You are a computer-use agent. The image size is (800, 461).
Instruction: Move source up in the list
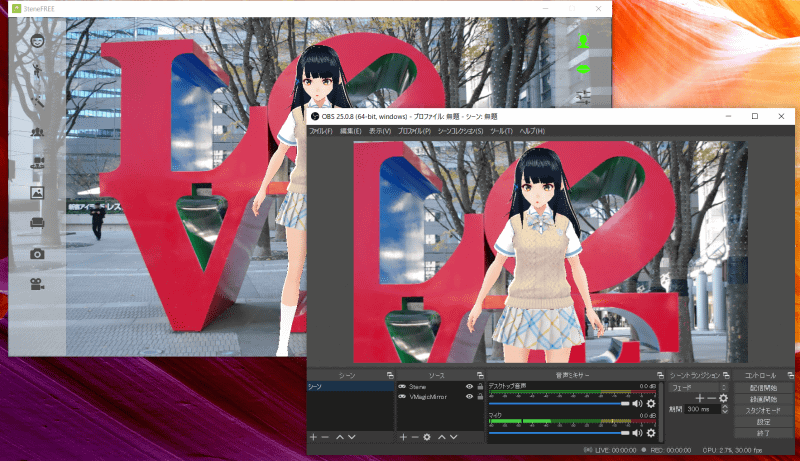(x=442, y=437)
